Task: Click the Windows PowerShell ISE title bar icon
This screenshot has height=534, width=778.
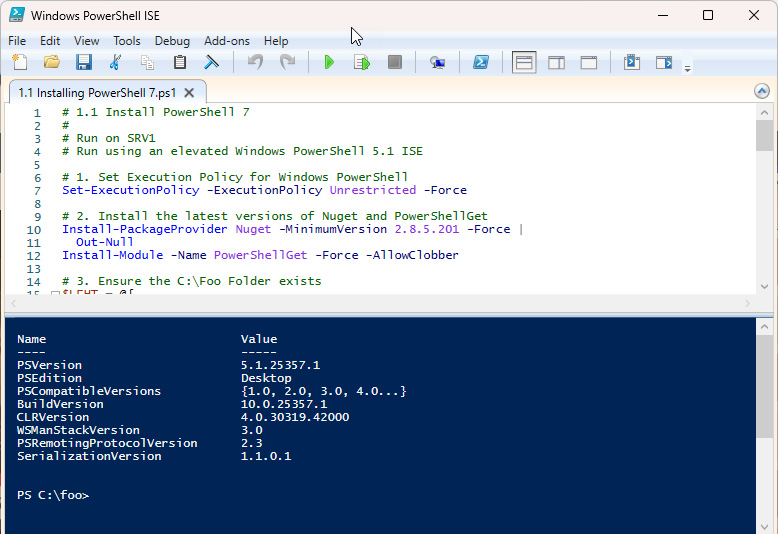Action: click(17, 15)
